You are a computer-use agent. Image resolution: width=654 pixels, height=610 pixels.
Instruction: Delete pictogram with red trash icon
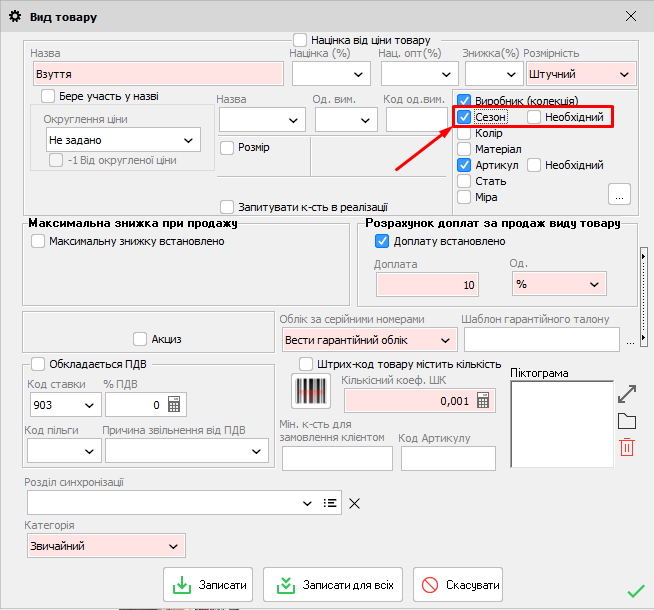click(x=627, y=447)
